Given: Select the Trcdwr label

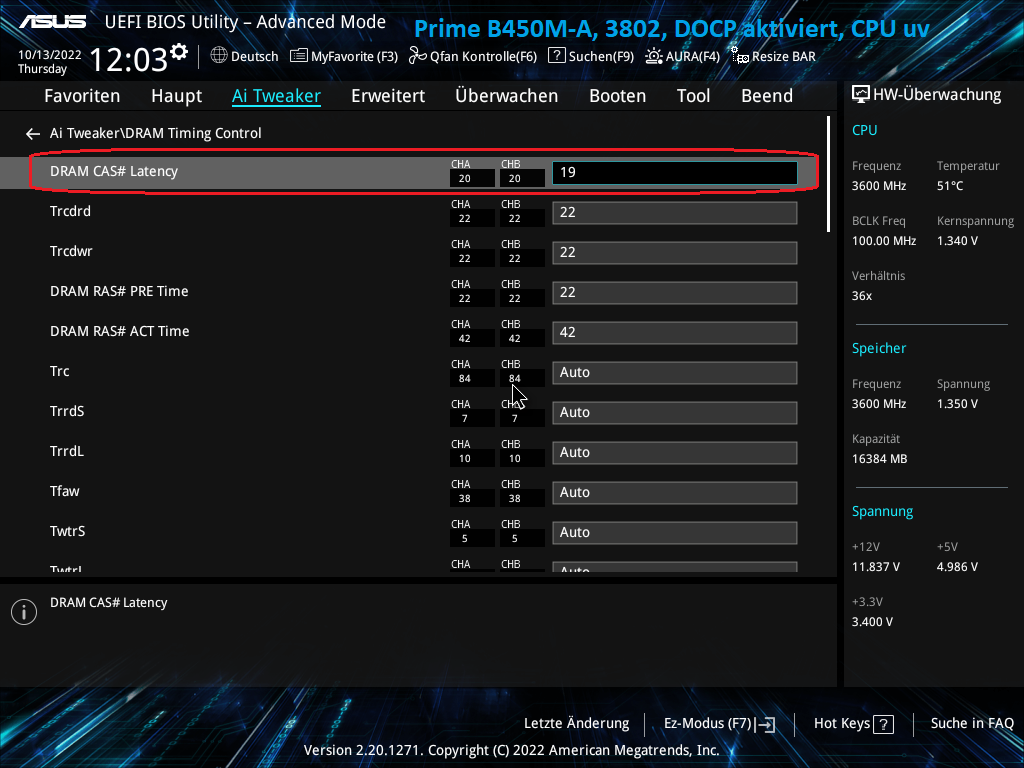Looking at the screenshot, I should click(71, 251).
